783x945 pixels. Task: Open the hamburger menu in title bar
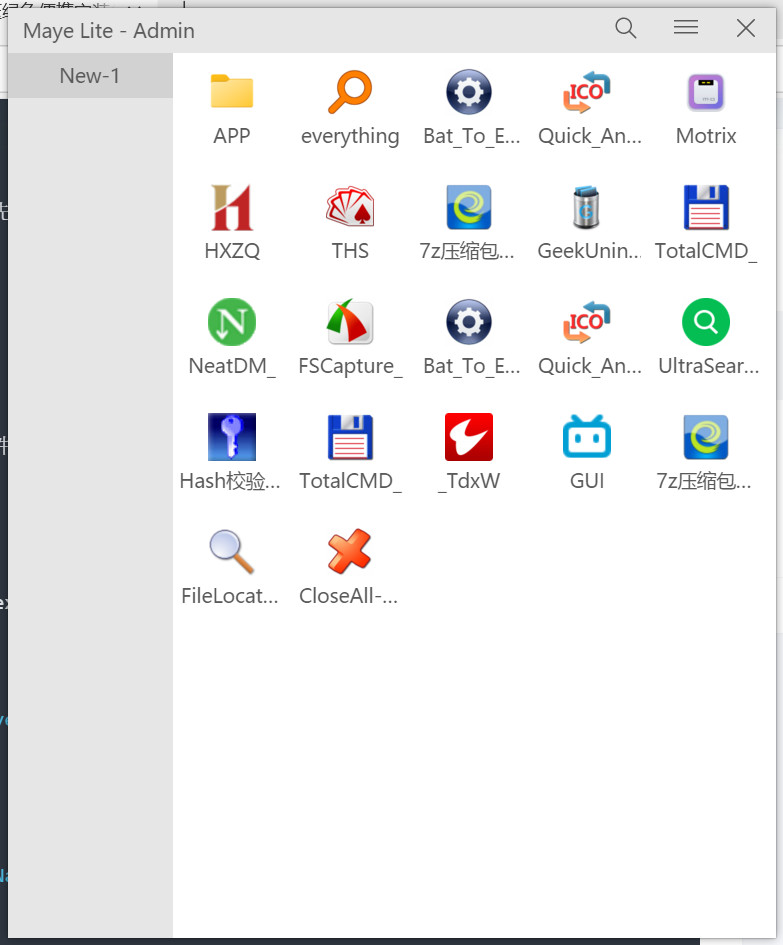pyautogui.click(x=686, y=27)
